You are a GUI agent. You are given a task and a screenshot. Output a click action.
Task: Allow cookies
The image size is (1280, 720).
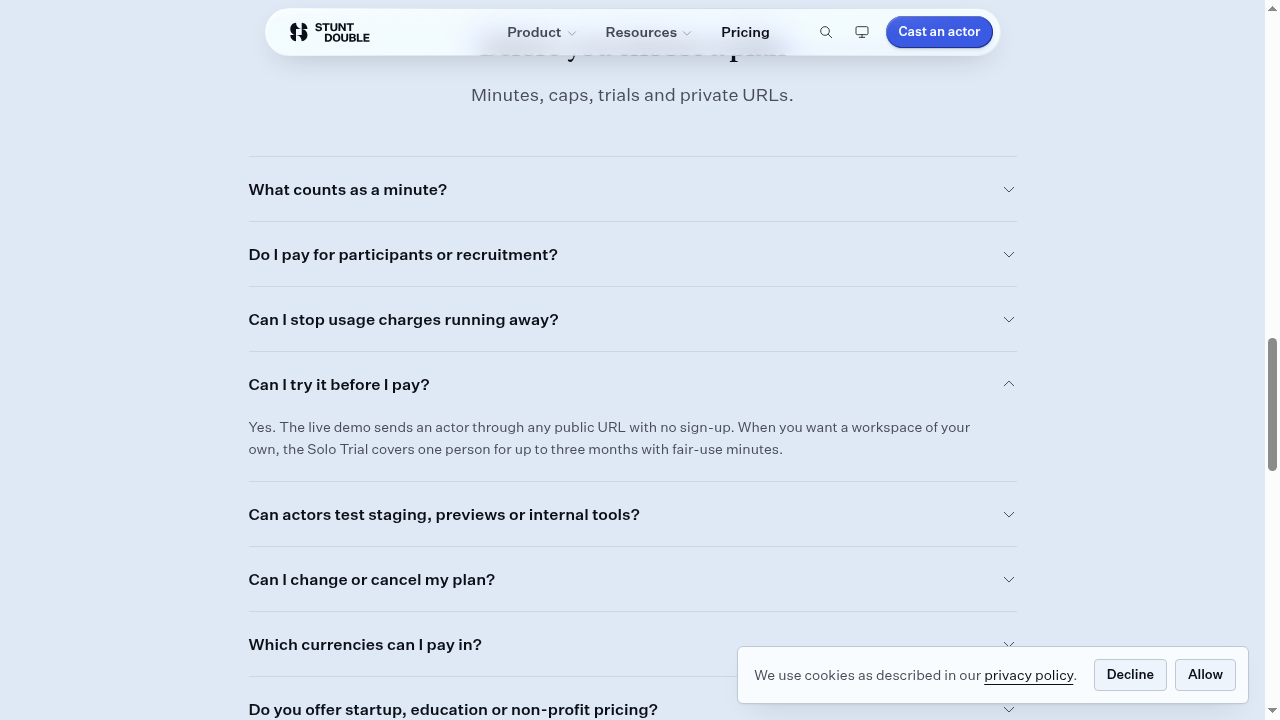point(1205,675)
